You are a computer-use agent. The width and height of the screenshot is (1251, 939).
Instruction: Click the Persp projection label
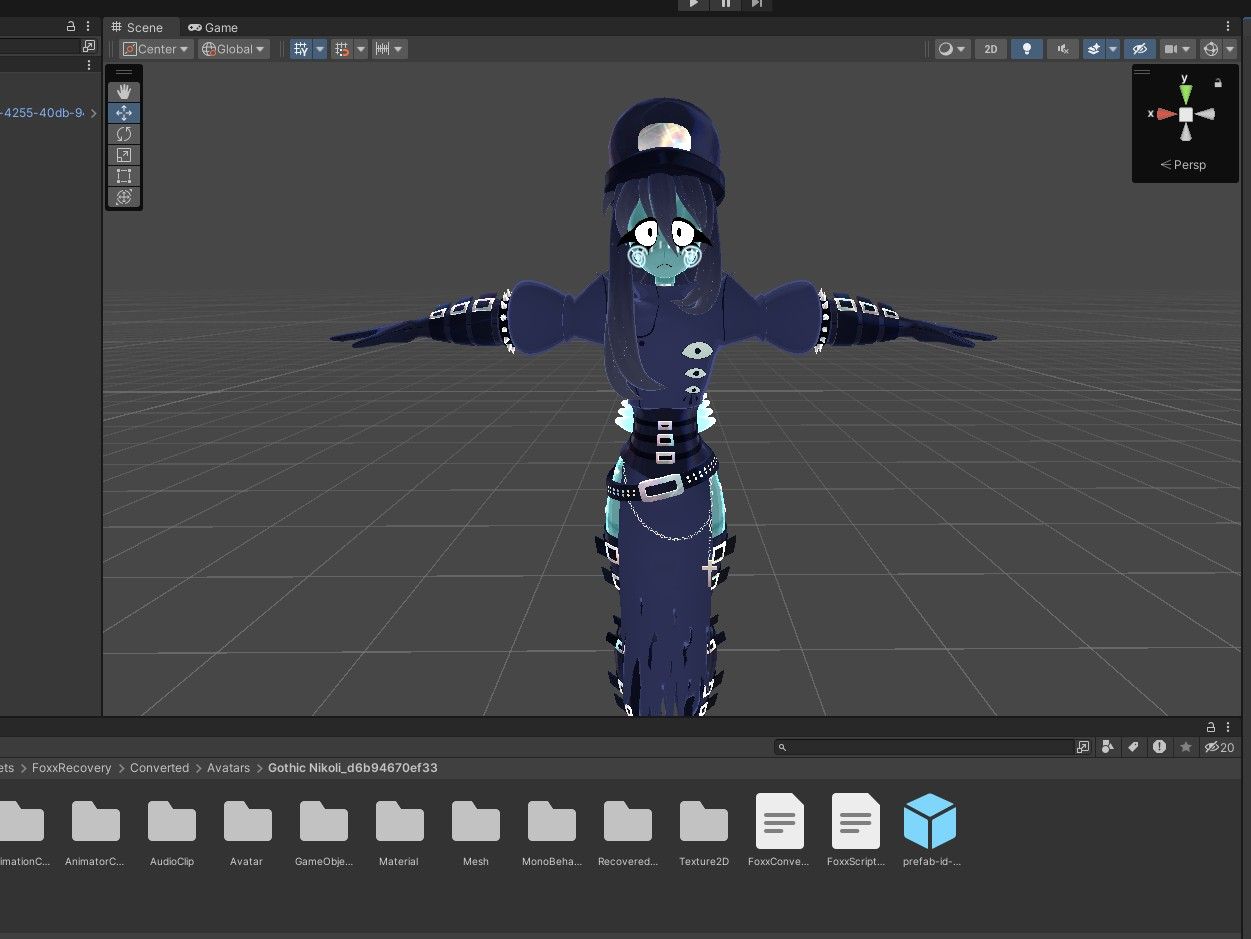pyautogui.click(x=1184, y=165)
